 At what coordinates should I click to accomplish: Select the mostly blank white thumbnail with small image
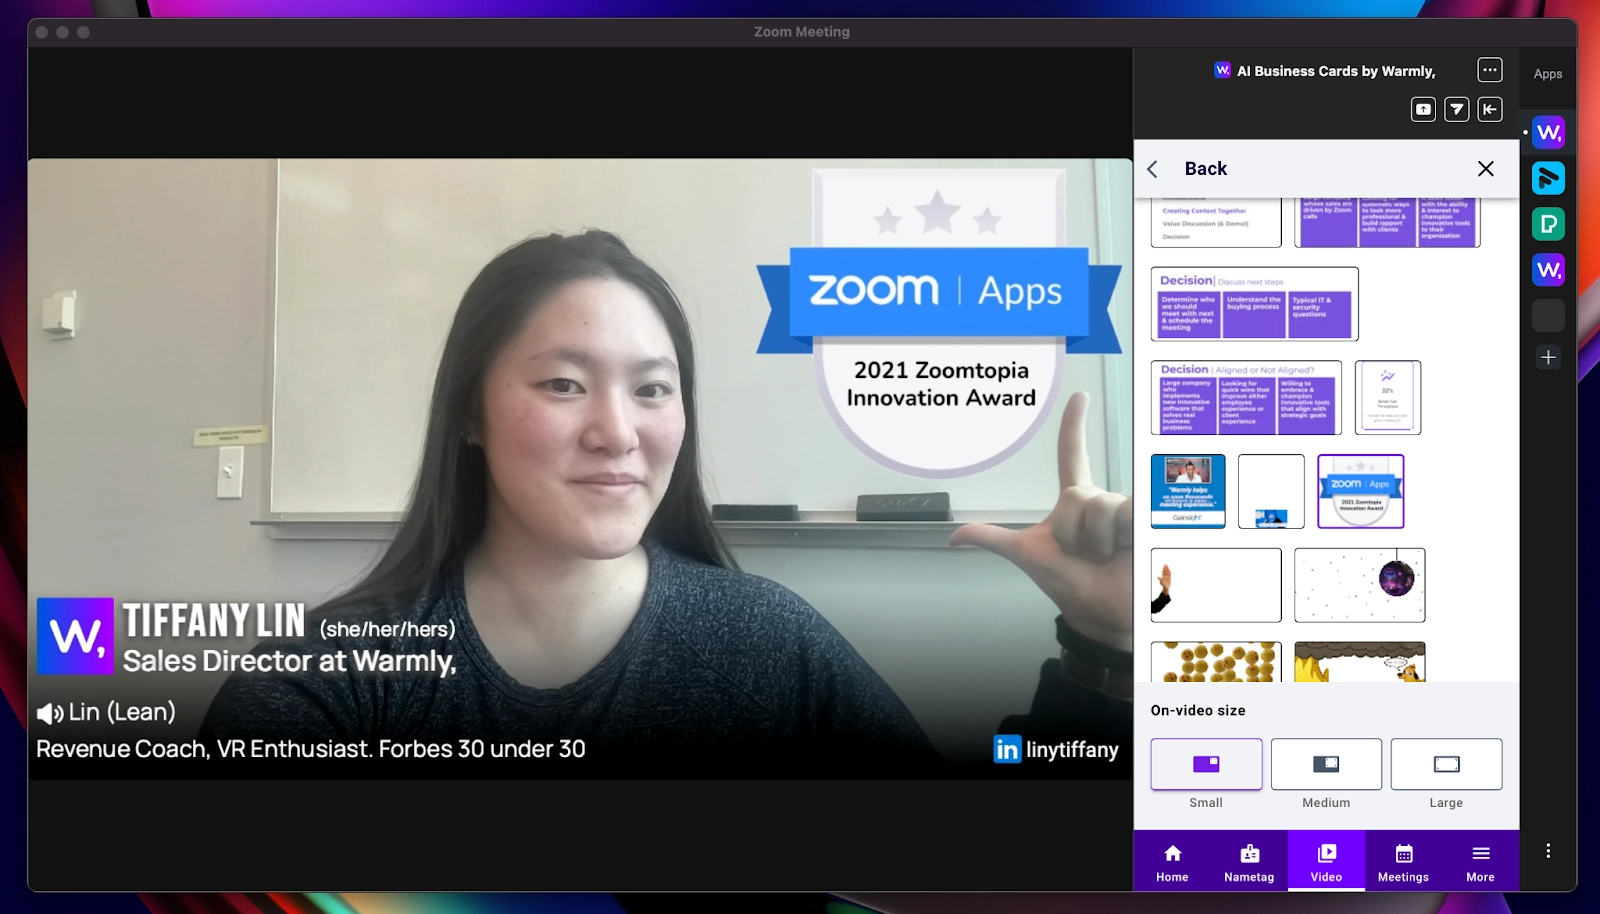point(1271,491)
